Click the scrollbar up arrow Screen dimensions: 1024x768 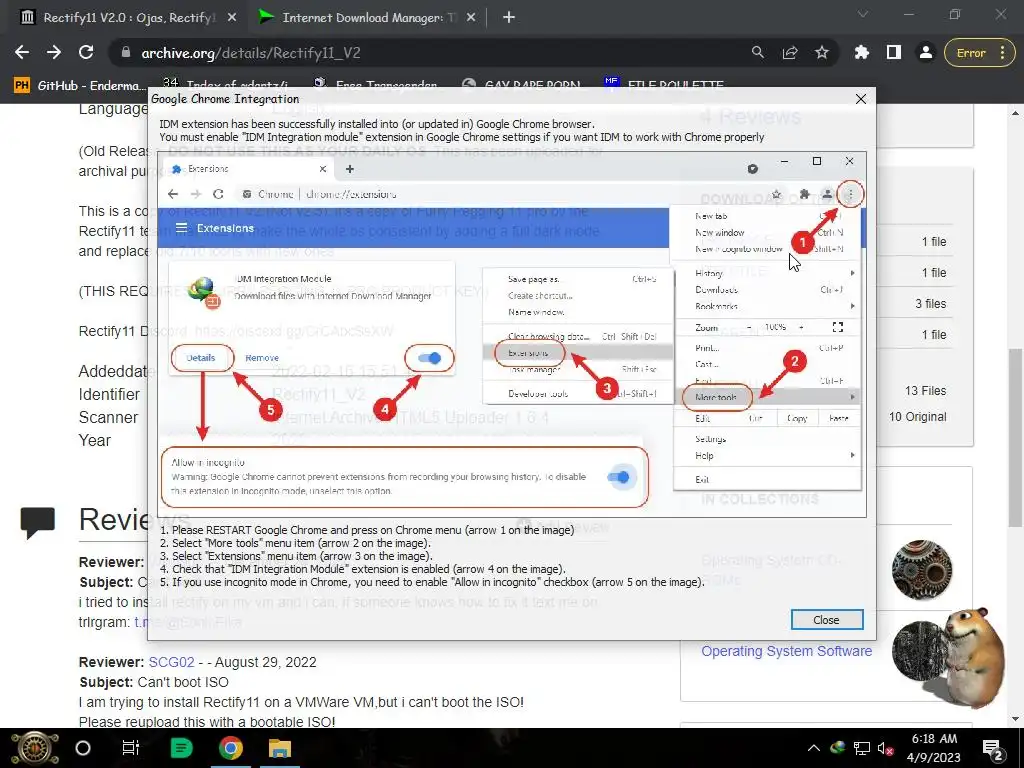point(1015,113)
